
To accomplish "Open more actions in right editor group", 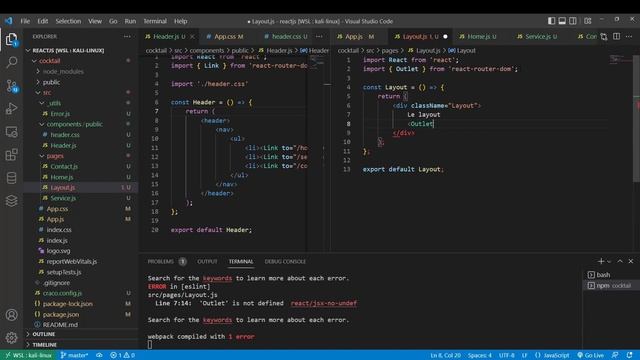I will click(629, 37).
